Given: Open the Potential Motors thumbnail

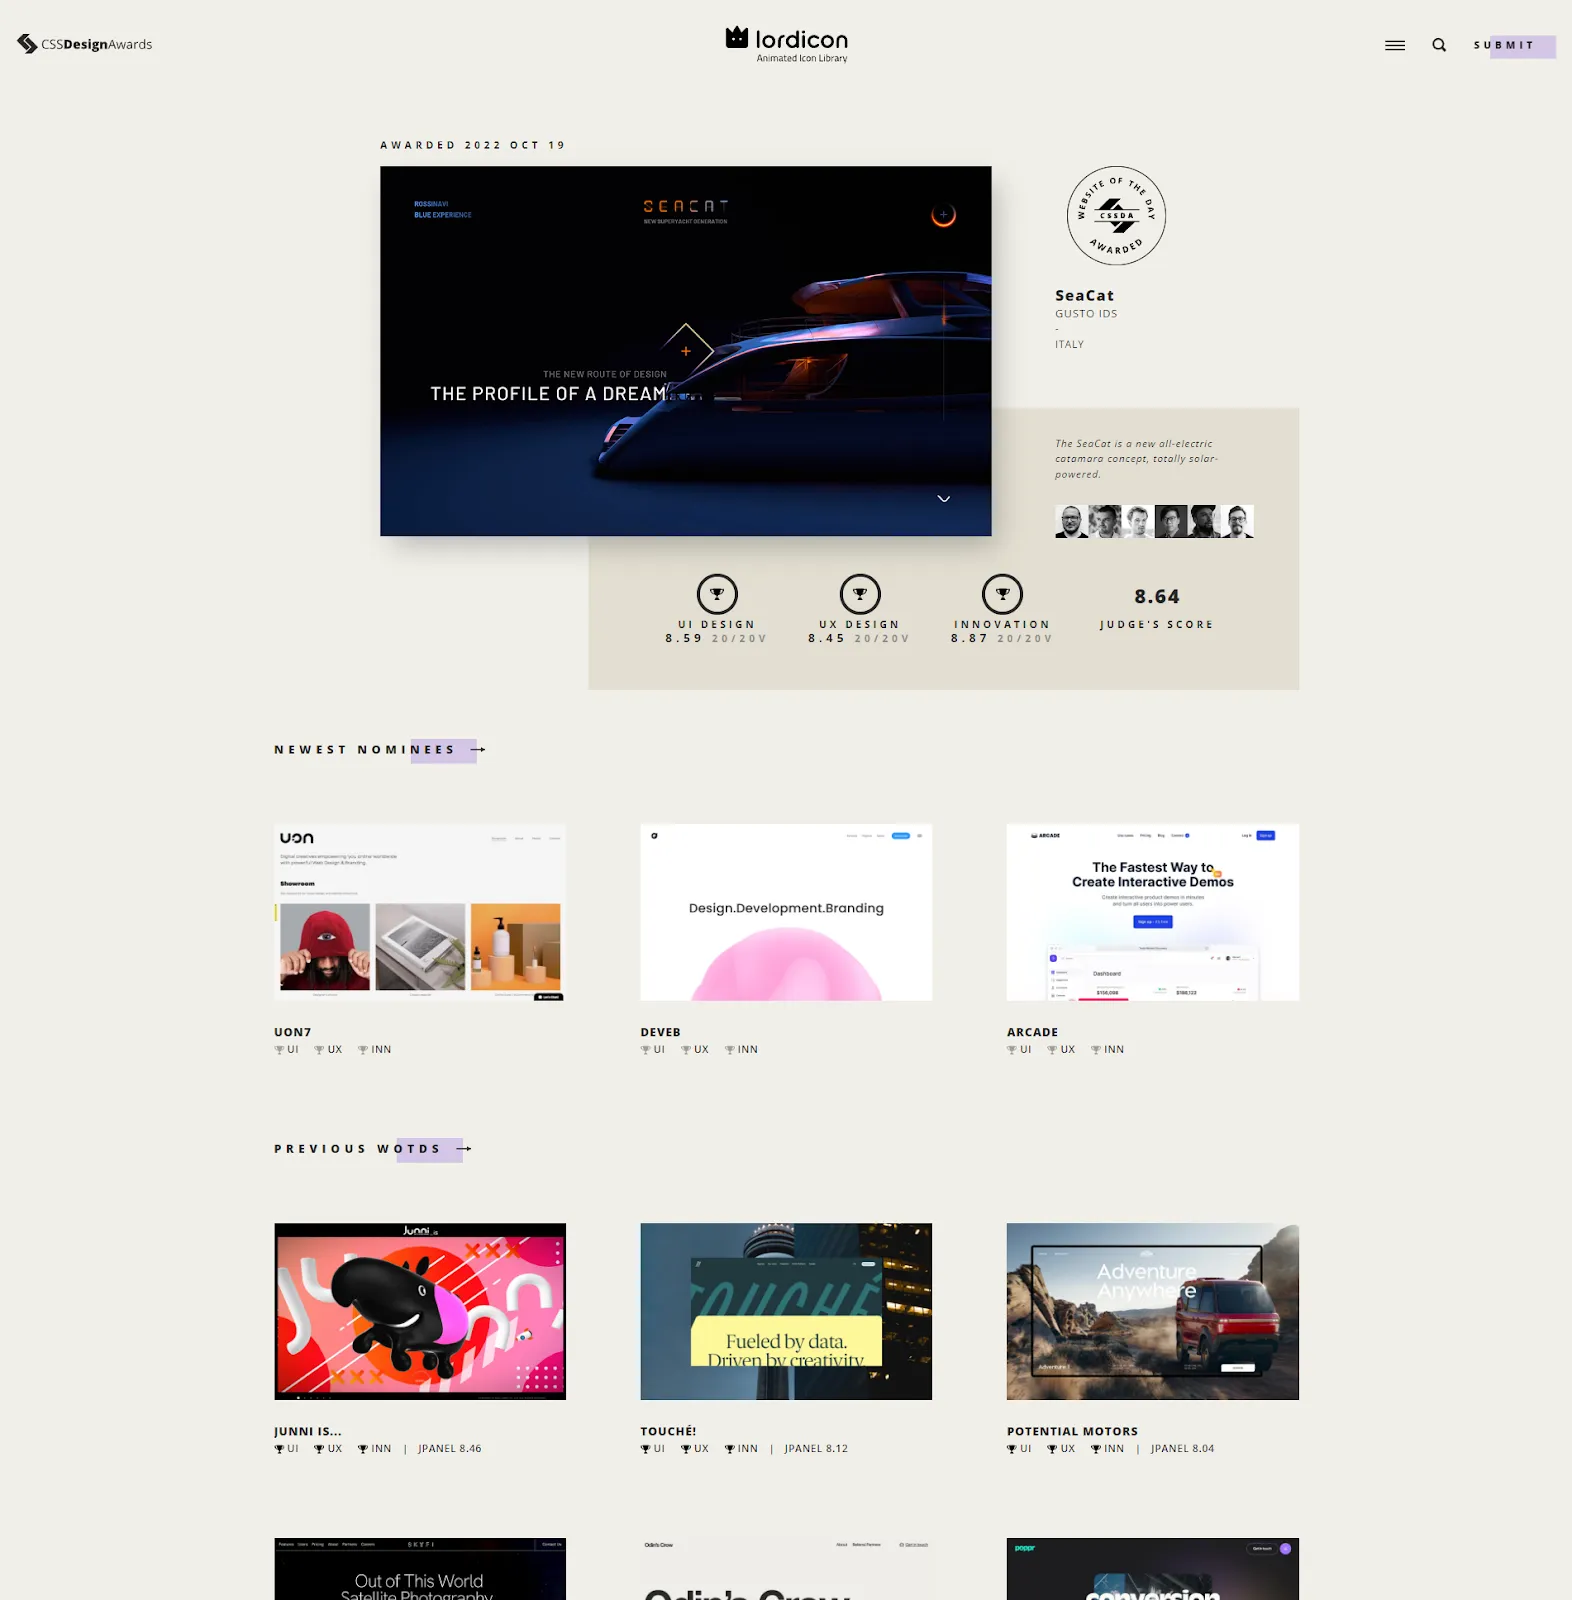Looking at the screenshot, I should (1153, 1311).
